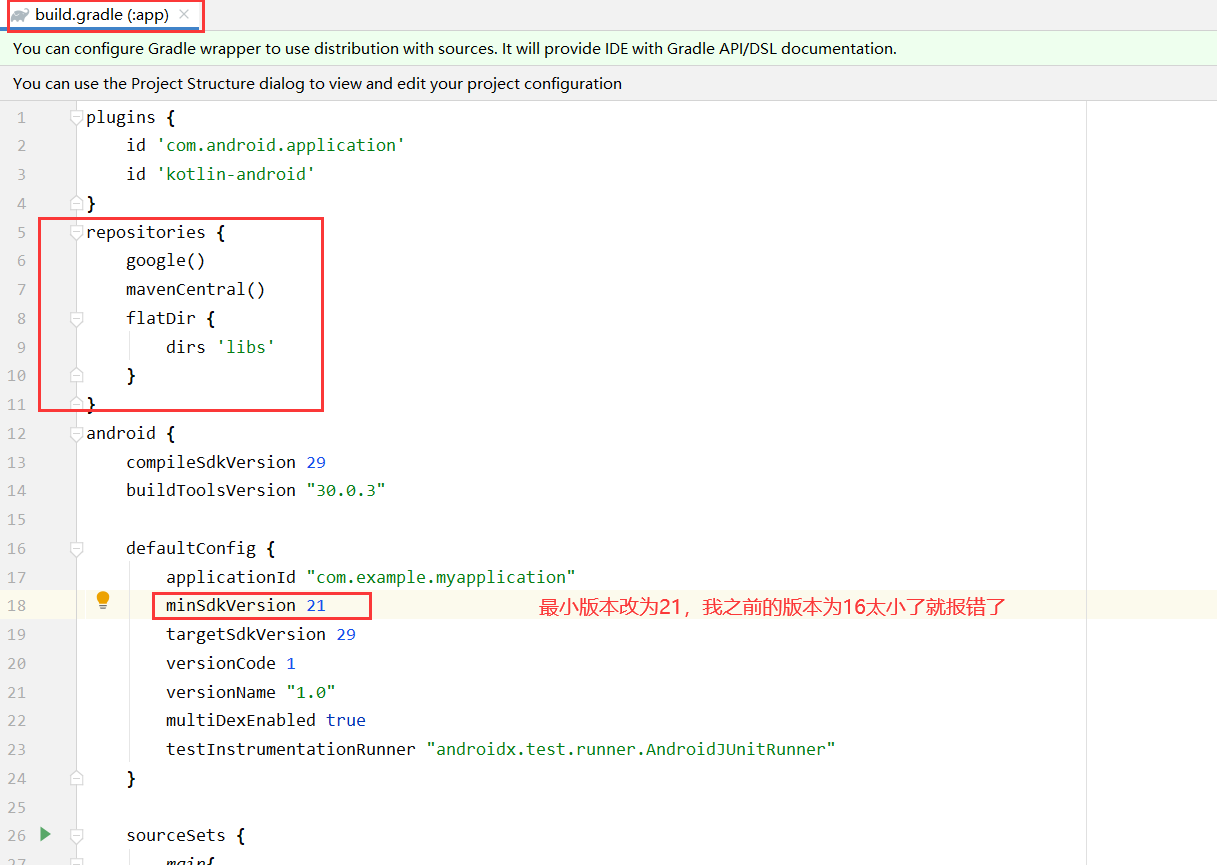The image size is (1217, 865).
Task: Place cursor on mavenCentral() line
Action: 196,289
